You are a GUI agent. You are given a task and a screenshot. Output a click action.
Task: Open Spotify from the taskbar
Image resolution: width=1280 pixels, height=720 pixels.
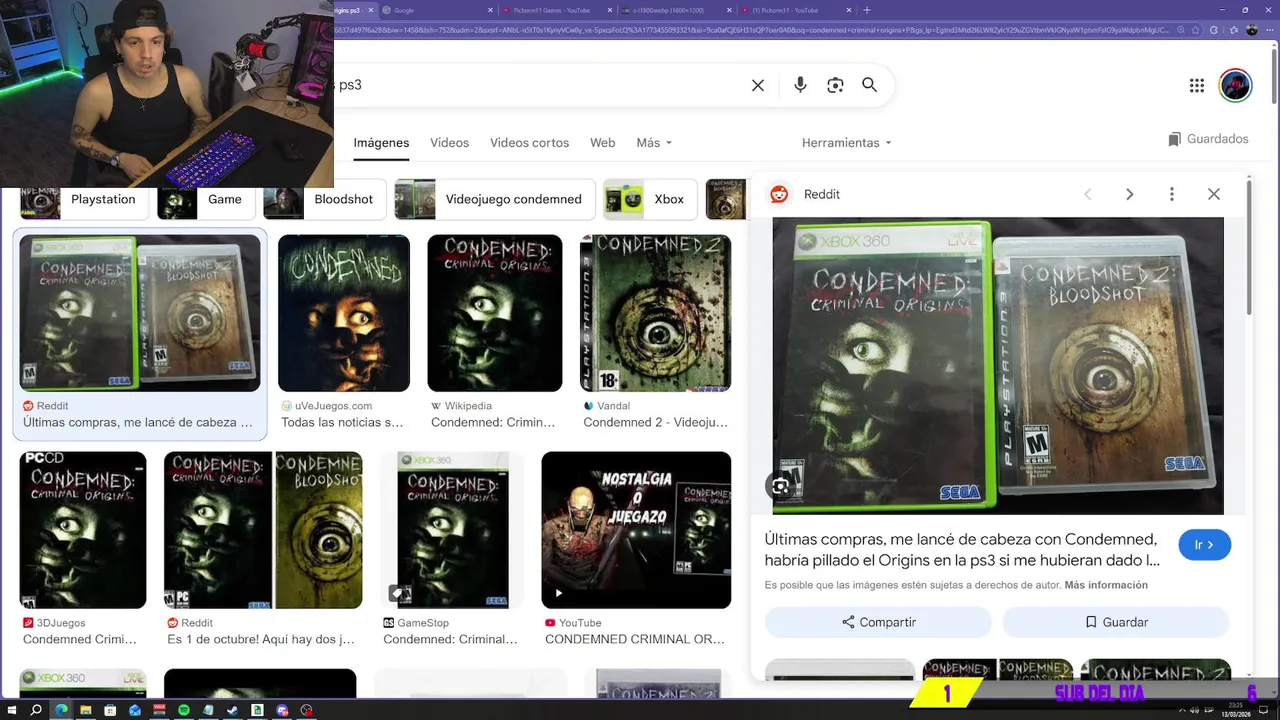tap(184, 710)
